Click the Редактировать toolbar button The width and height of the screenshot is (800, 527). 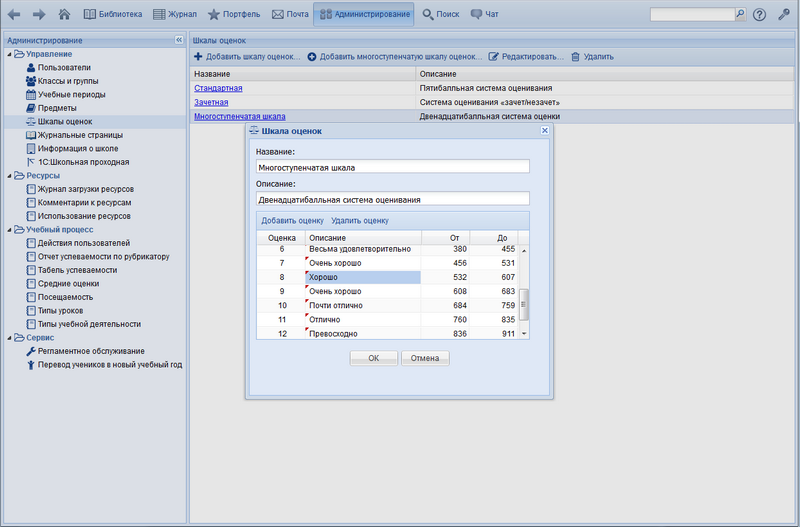click(x=526, y=57)
